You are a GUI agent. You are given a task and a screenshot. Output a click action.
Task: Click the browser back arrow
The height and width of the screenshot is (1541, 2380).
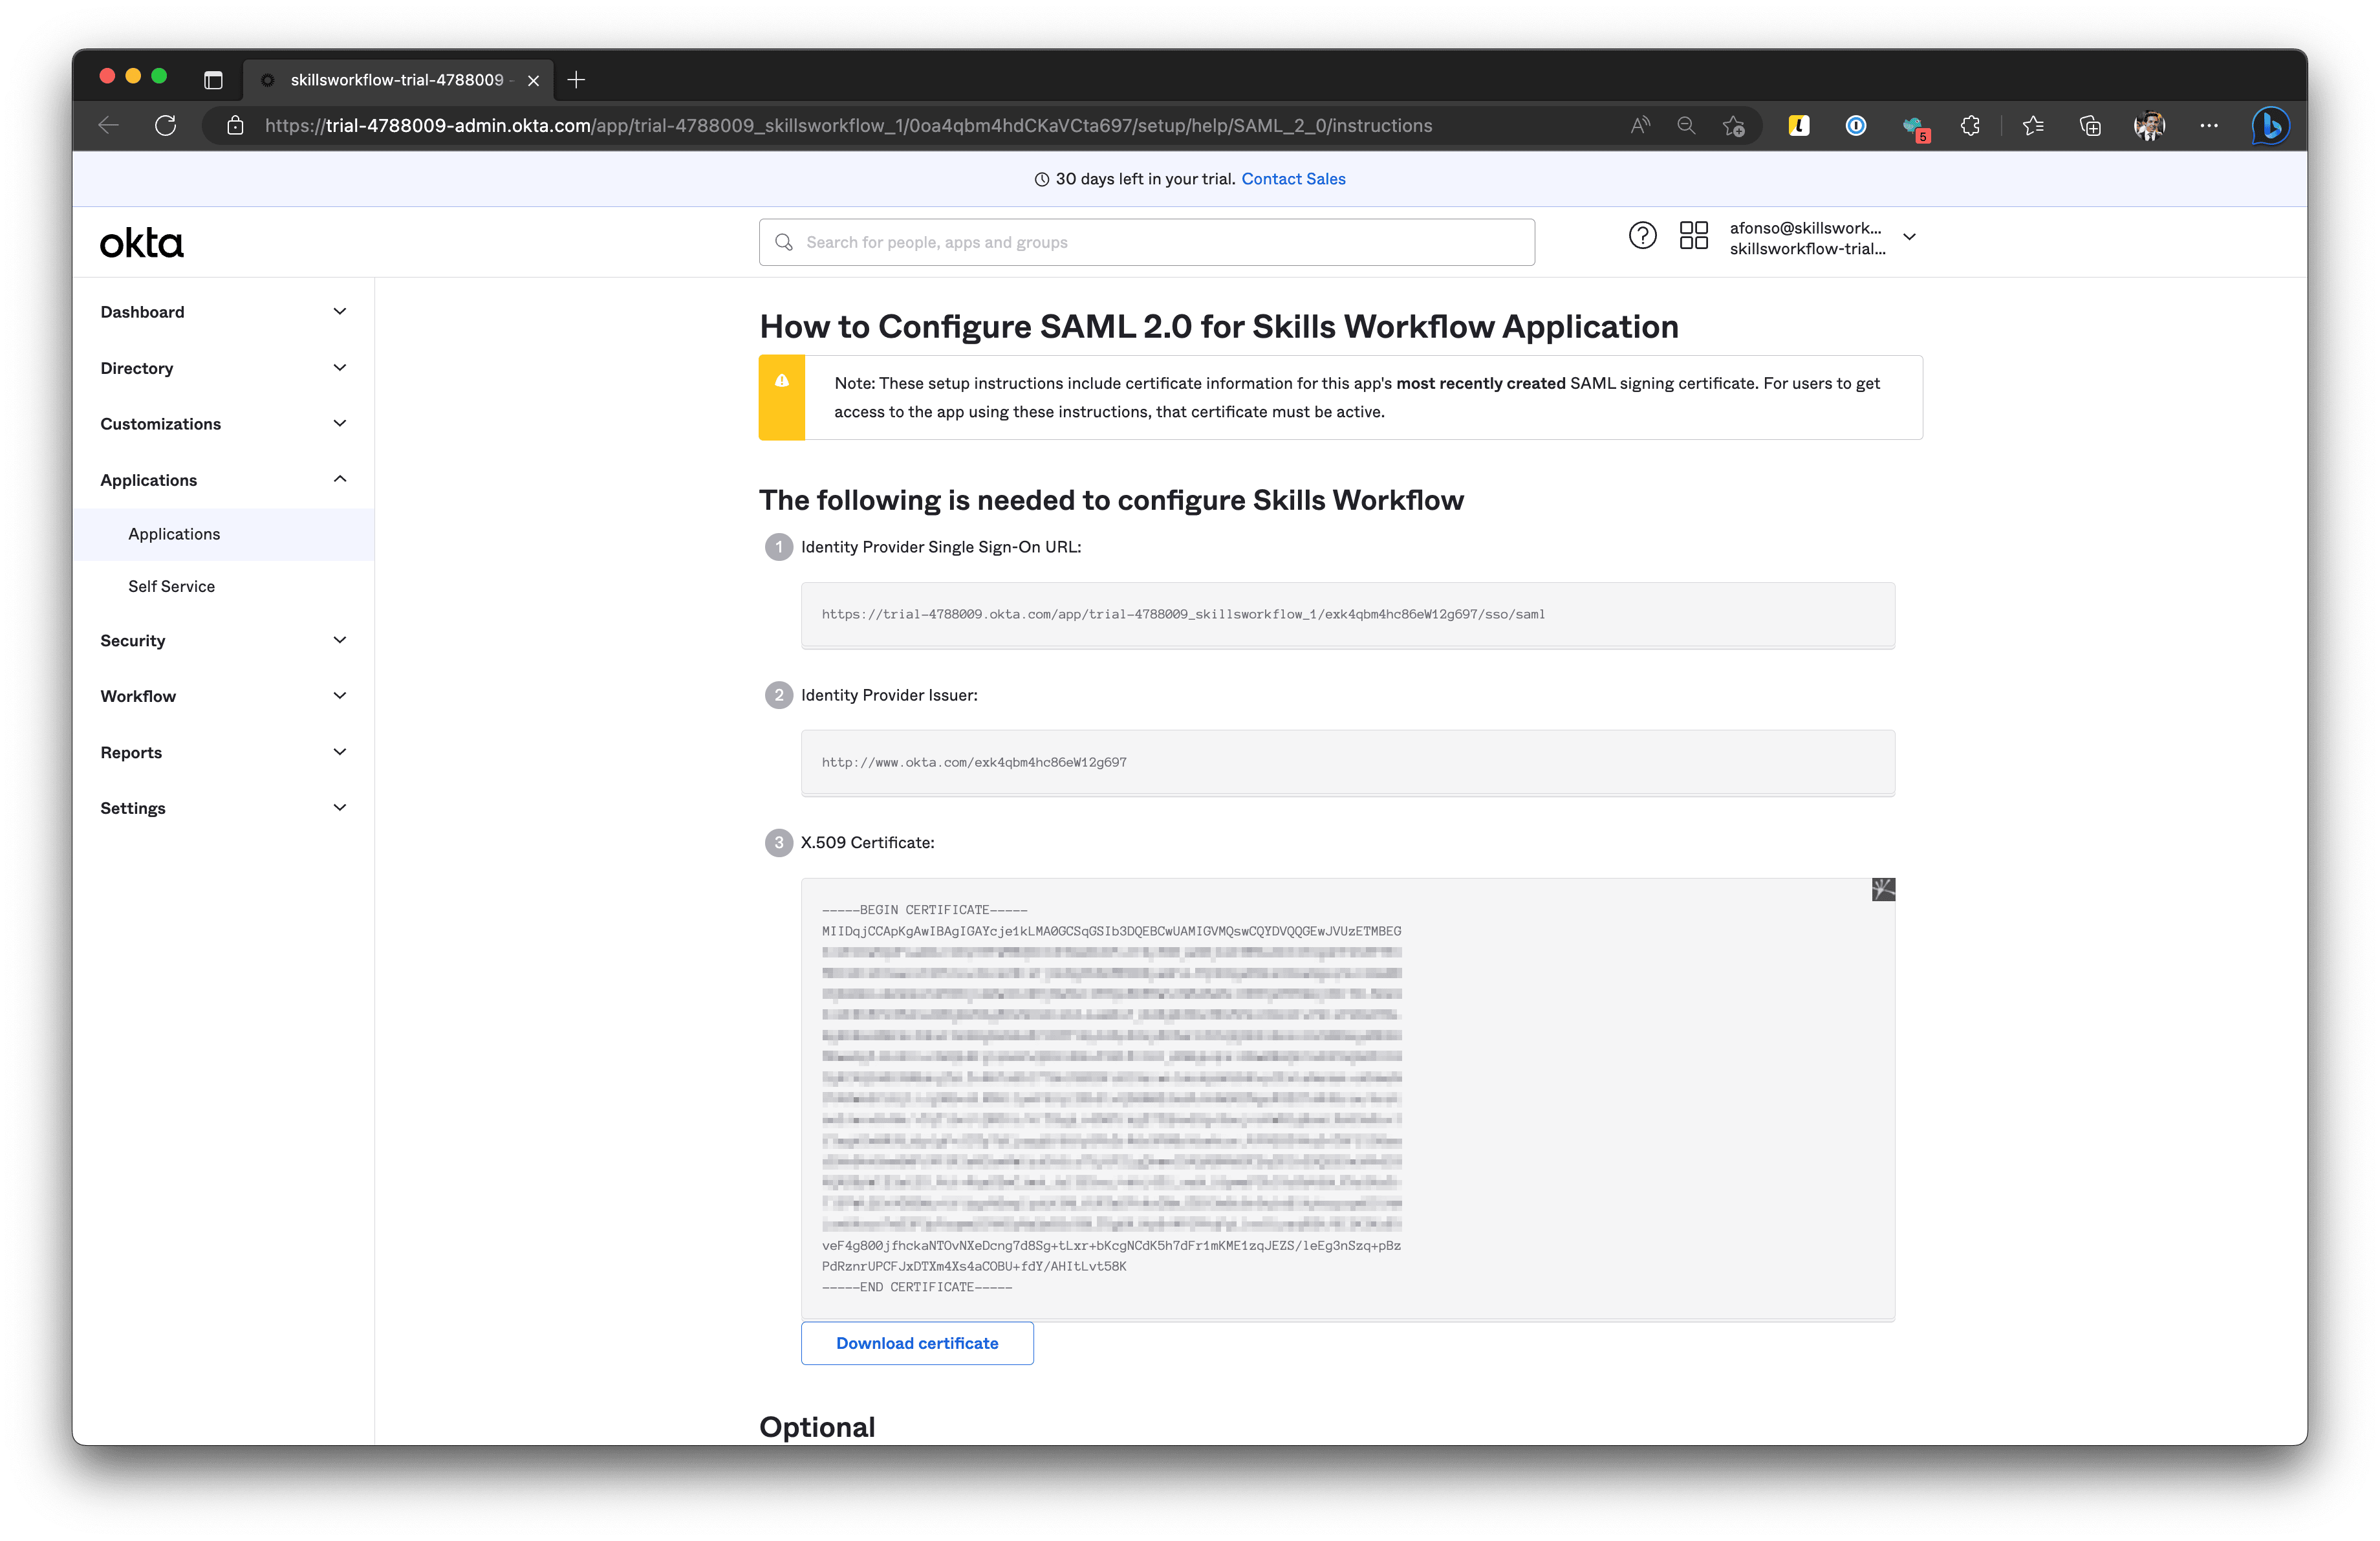(x=109, y=125)
